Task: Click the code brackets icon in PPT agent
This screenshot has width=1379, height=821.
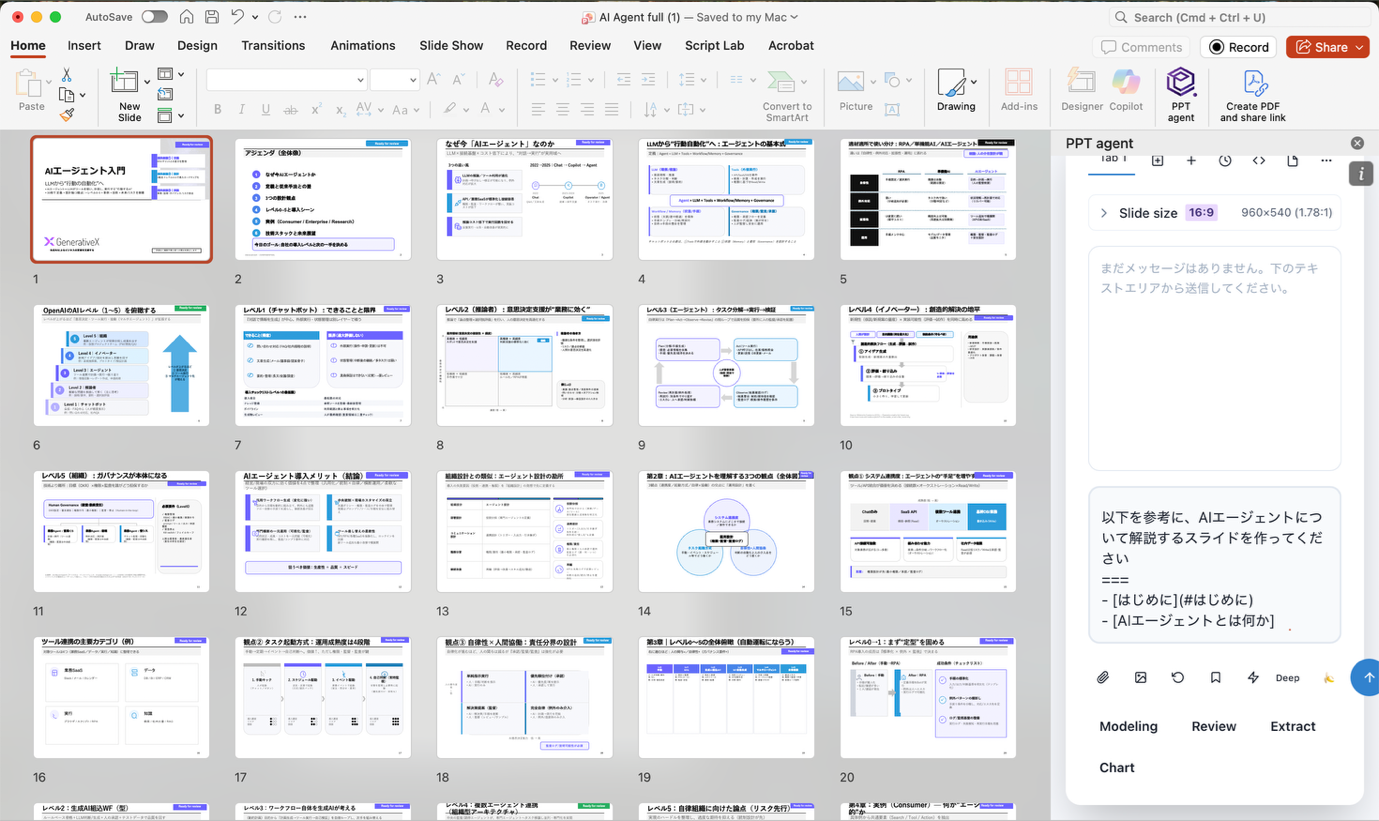Action: click(x=1259, y=160)
